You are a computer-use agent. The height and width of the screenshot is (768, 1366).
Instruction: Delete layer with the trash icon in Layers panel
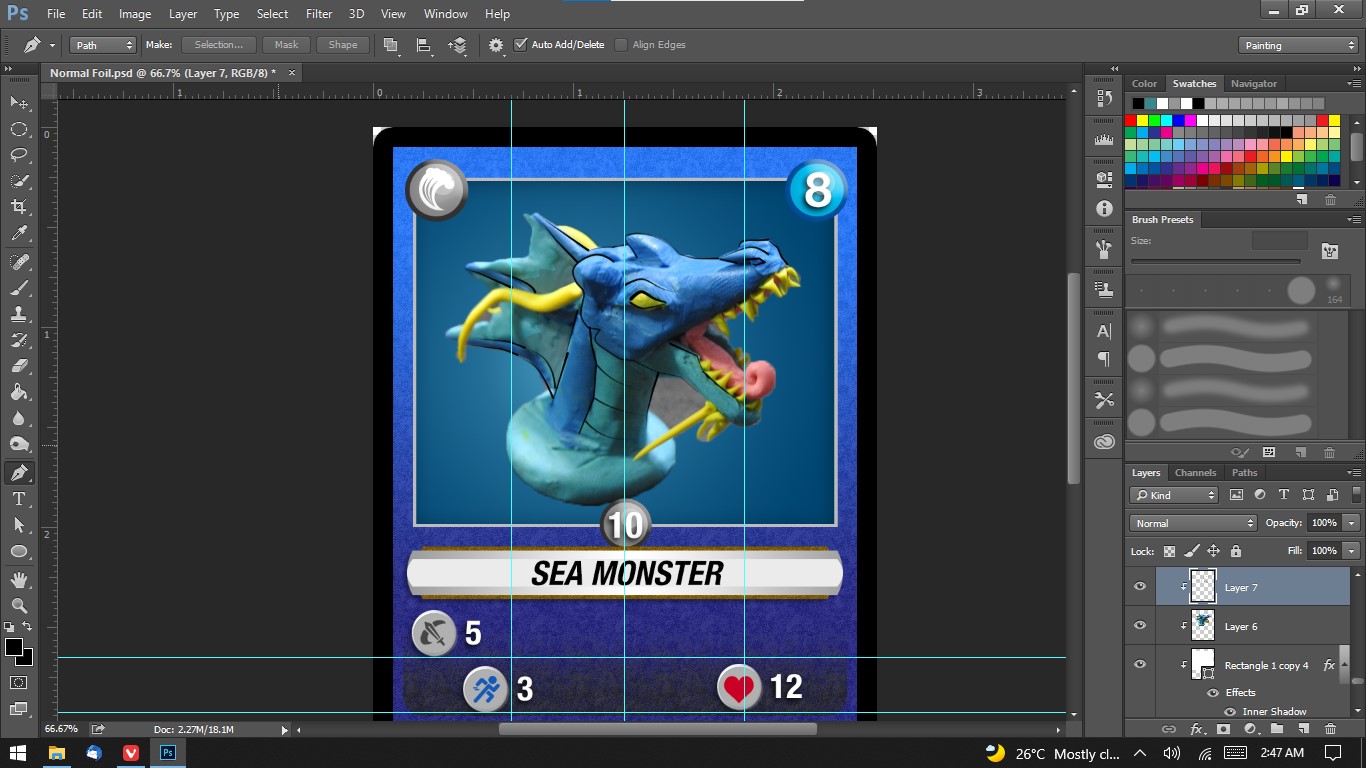coord(1330,729)
